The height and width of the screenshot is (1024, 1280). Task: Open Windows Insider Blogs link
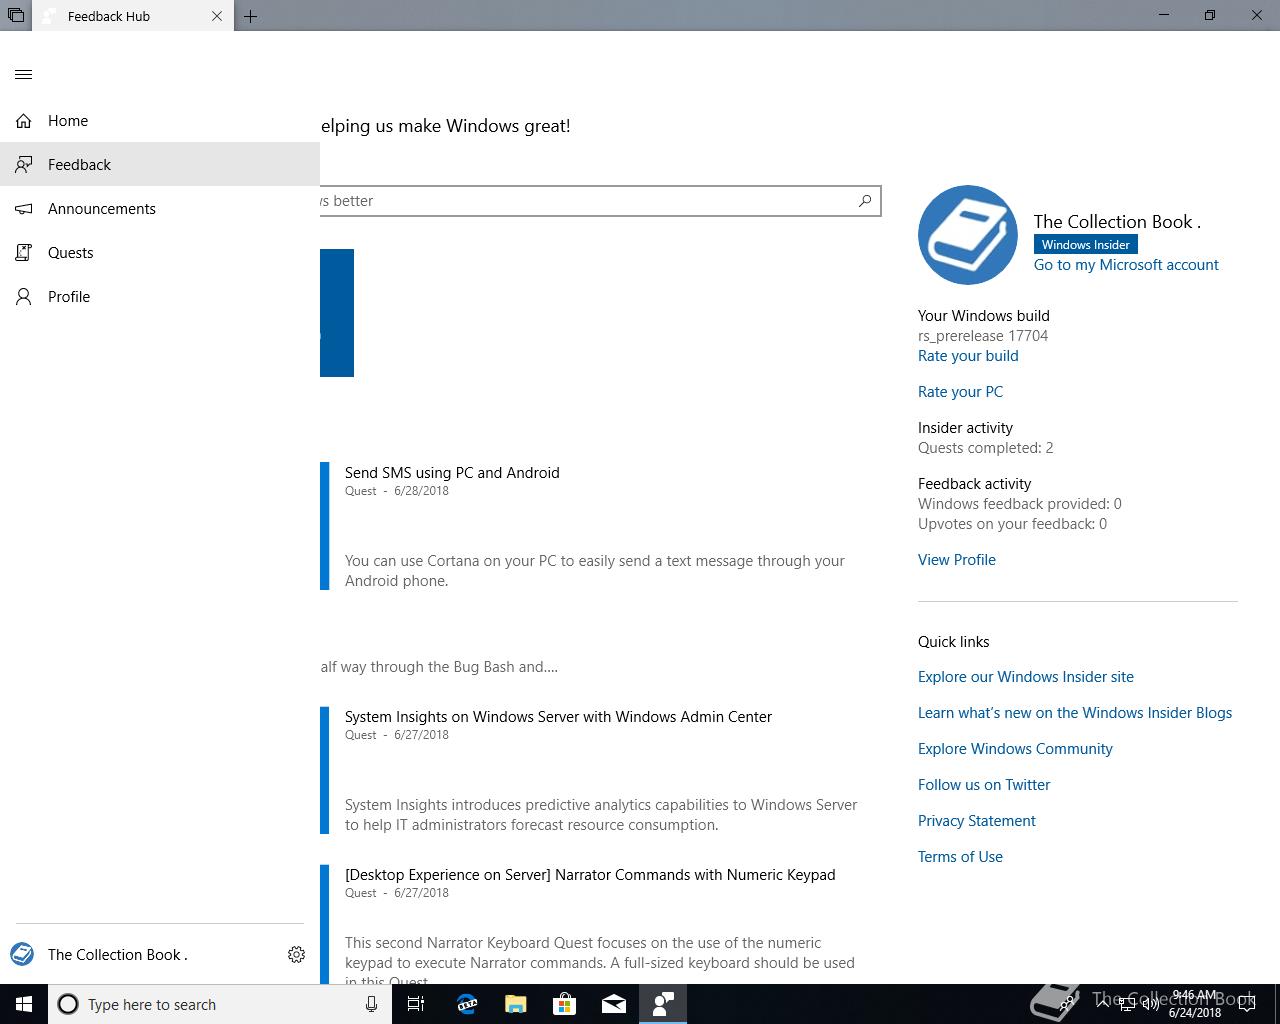click(1075, 713)
